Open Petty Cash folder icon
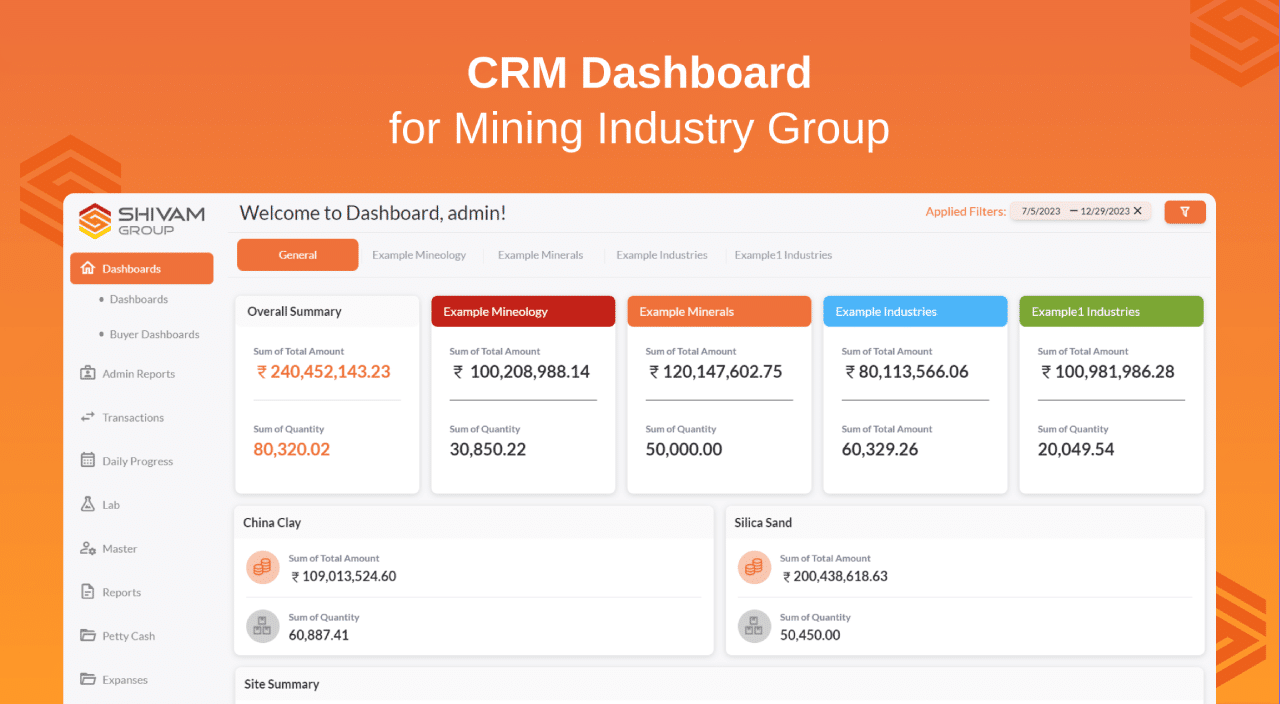The height and width of the screenshot is (704, 1280). pos(90,635)
